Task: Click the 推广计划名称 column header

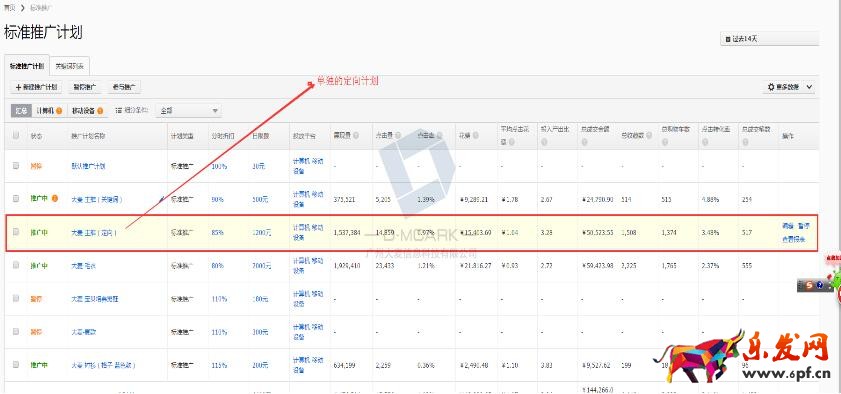Action: [88, 136]
